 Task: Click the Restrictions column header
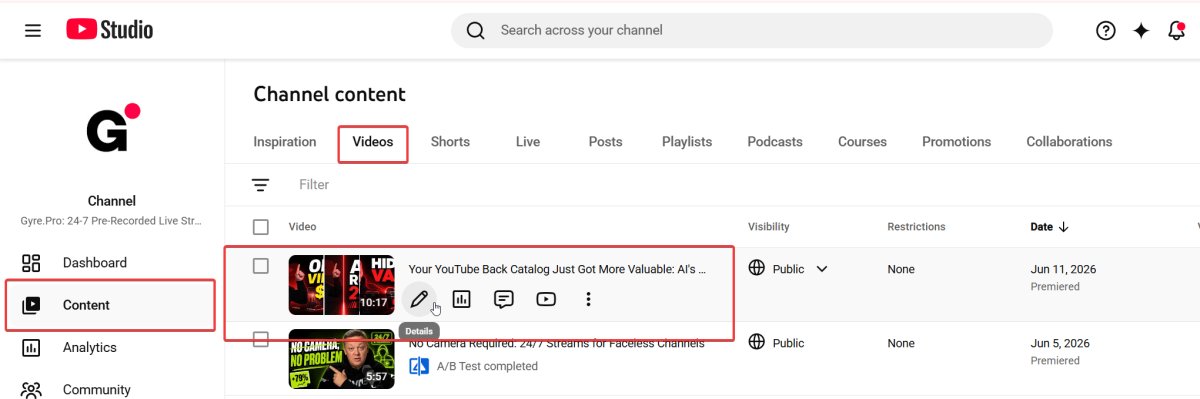(916, 227)
